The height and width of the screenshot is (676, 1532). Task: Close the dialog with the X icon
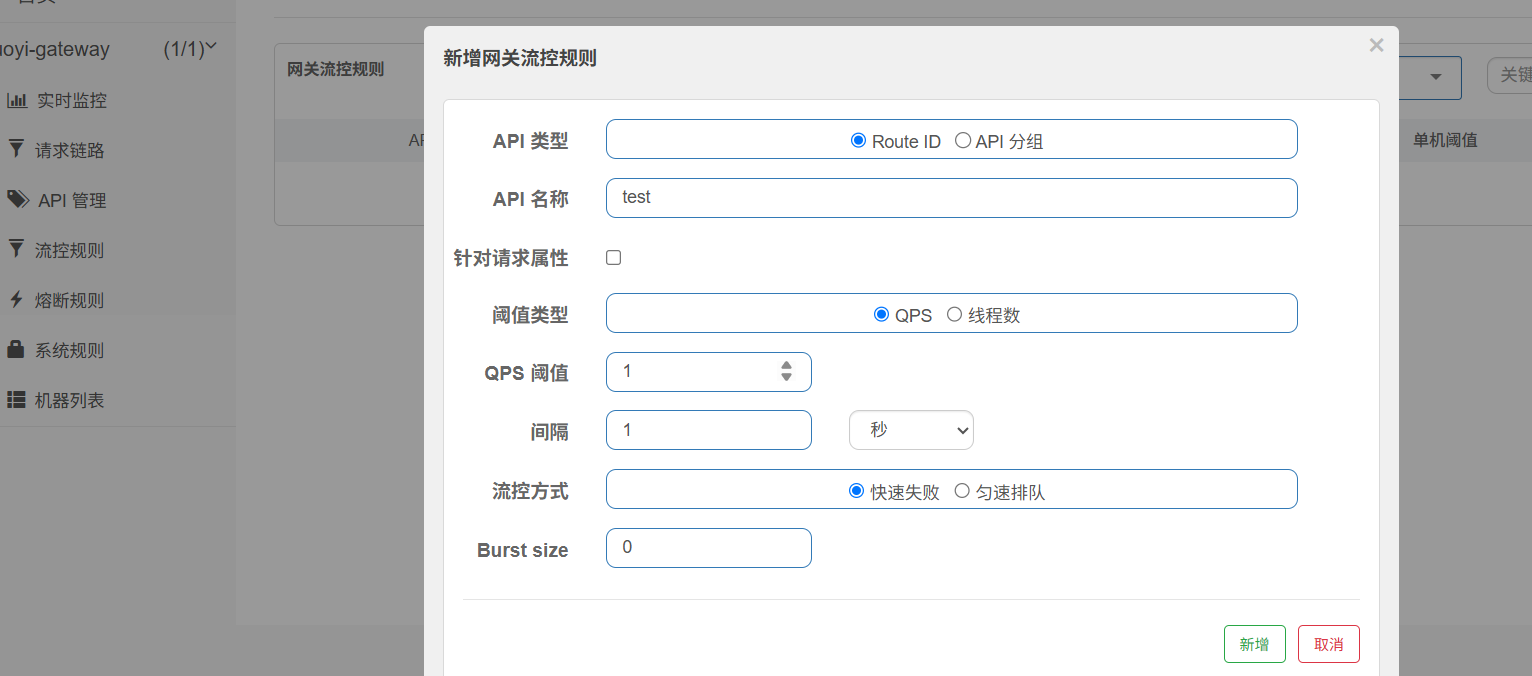tap(1376, 45)
